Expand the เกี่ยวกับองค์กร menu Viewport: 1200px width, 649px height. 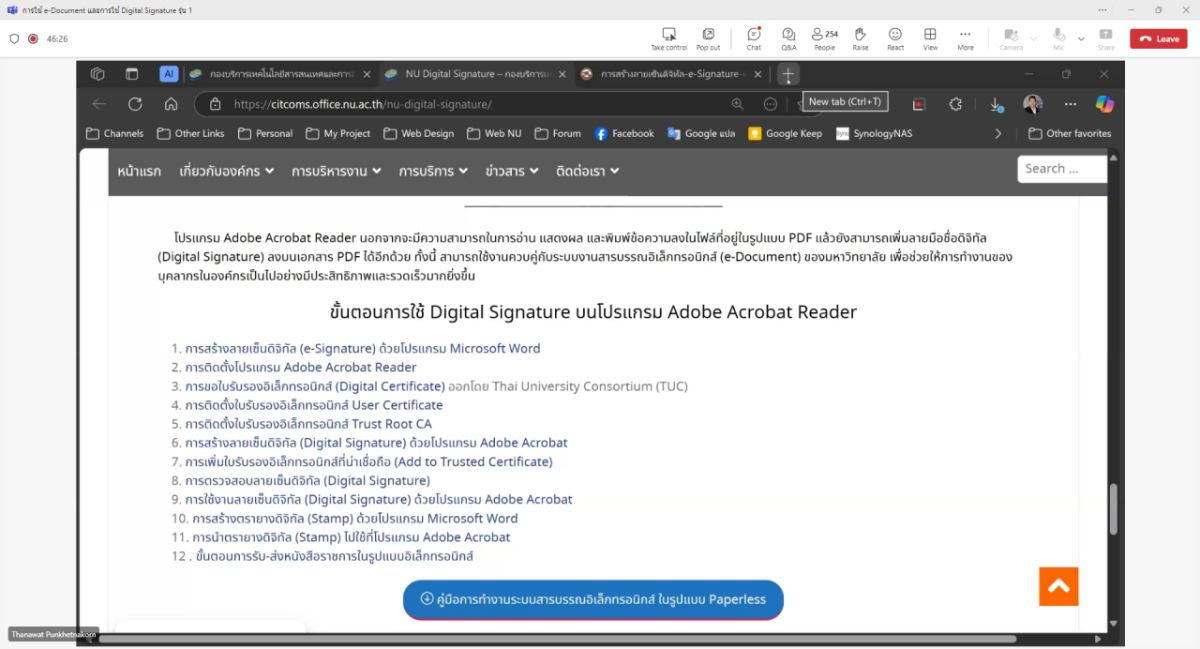pos(226,171)
